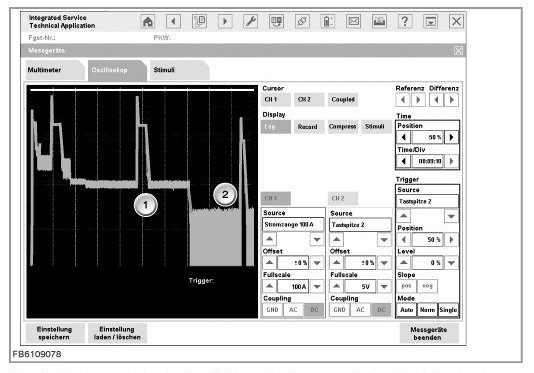This screenshot has height=373, width=534.
Task: Increase Time Position with right arrow
Action: click(452, 137)
